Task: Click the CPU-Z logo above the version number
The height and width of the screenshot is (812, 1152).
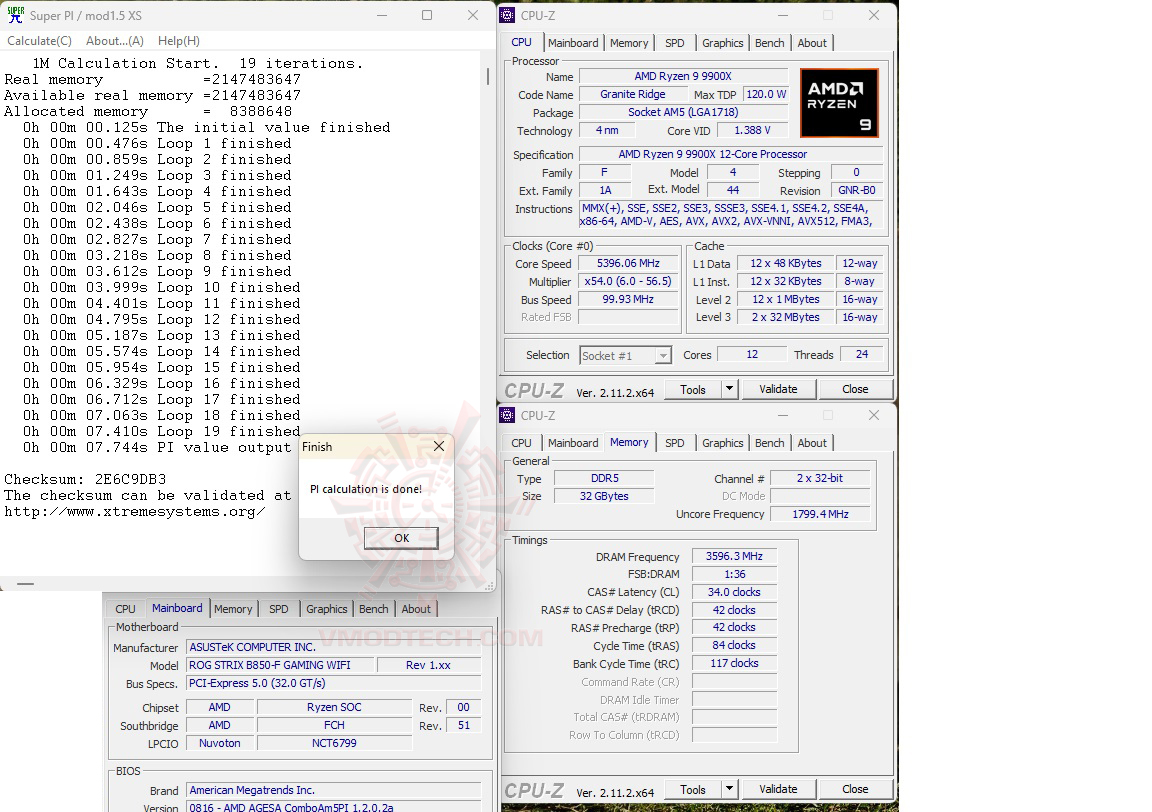Action: [534, 389]
